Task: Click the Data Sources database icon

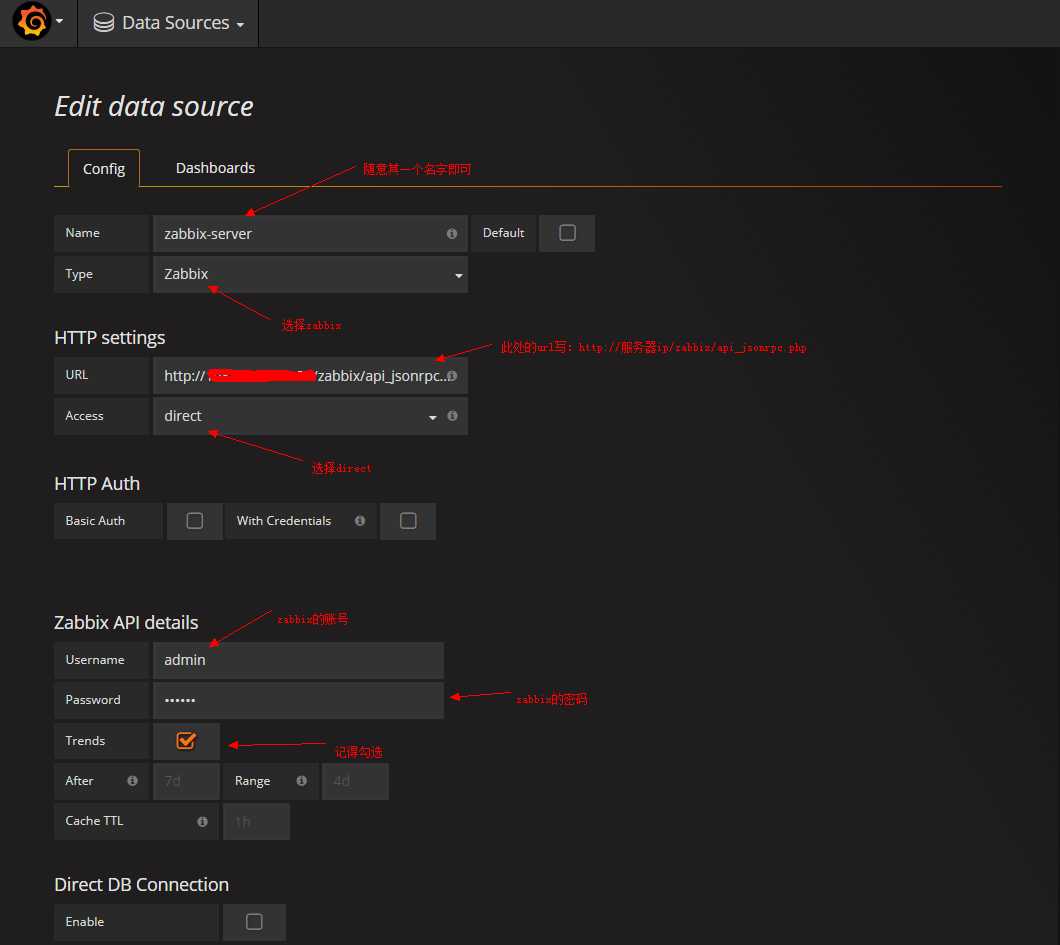Action: click(x=103, y=23)
